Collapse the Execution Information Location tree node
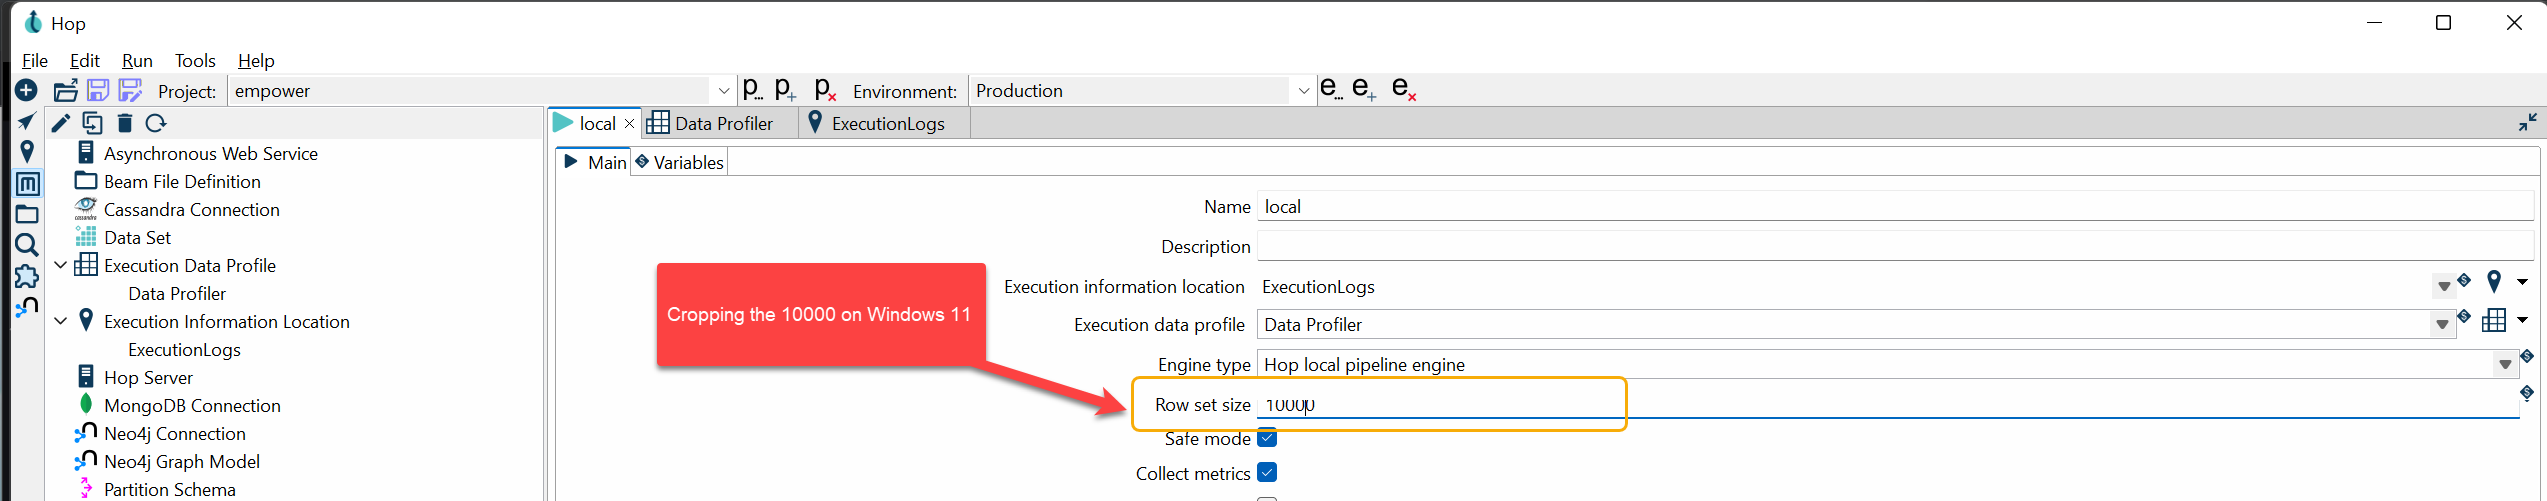Screen dimensions: 2547x501 click(x=61, y=321)
